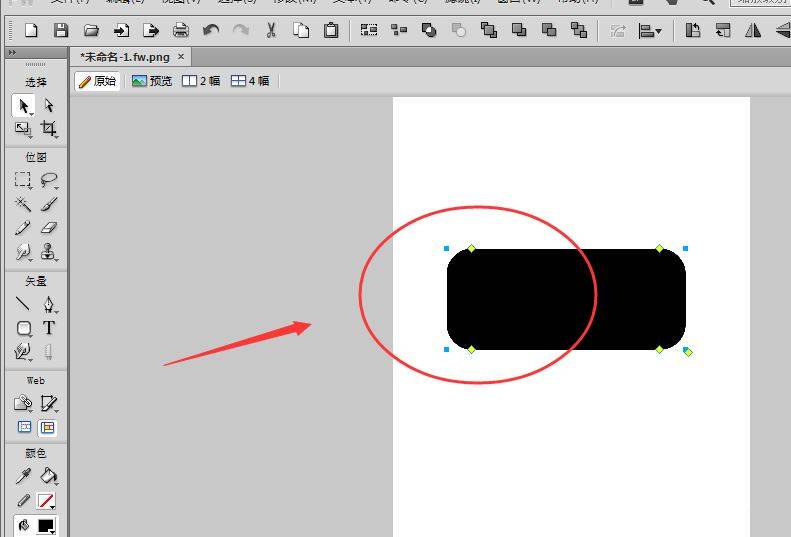The width and height of the screenshot is (791, 537).
Task: Click the 原始 (Original) view button
Action: 98,81
